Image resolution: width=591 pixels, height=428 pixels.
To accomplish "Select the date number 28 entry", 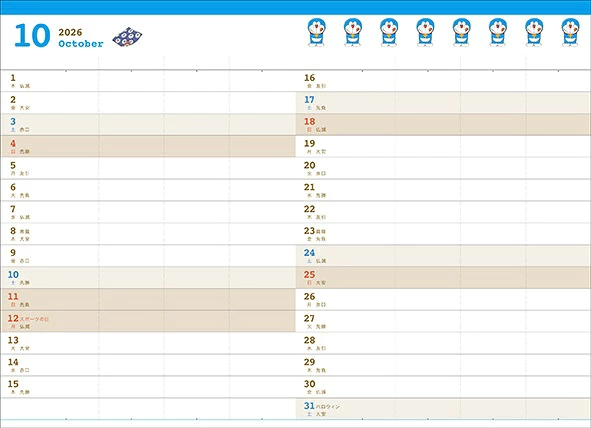I will point(309,340).
